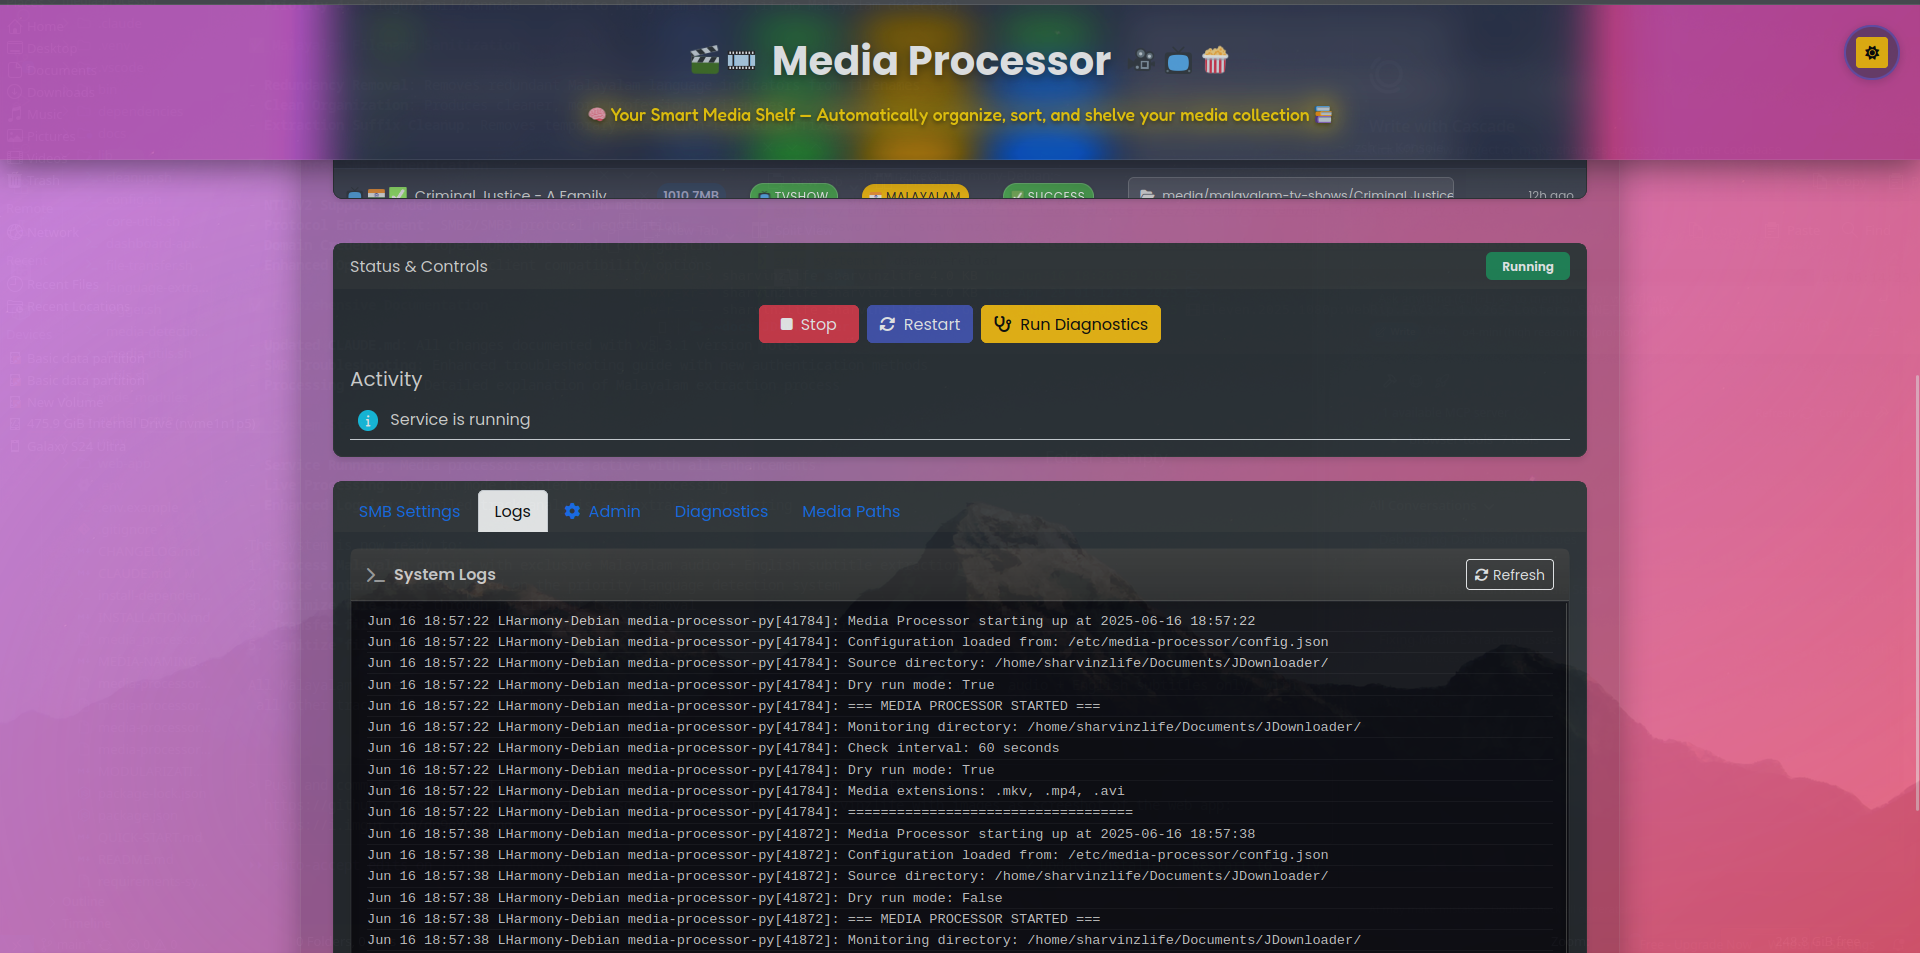Click the info icon beside Service is running
The height and width of the screenshot is (953, 1920).
tap(368, 420)
